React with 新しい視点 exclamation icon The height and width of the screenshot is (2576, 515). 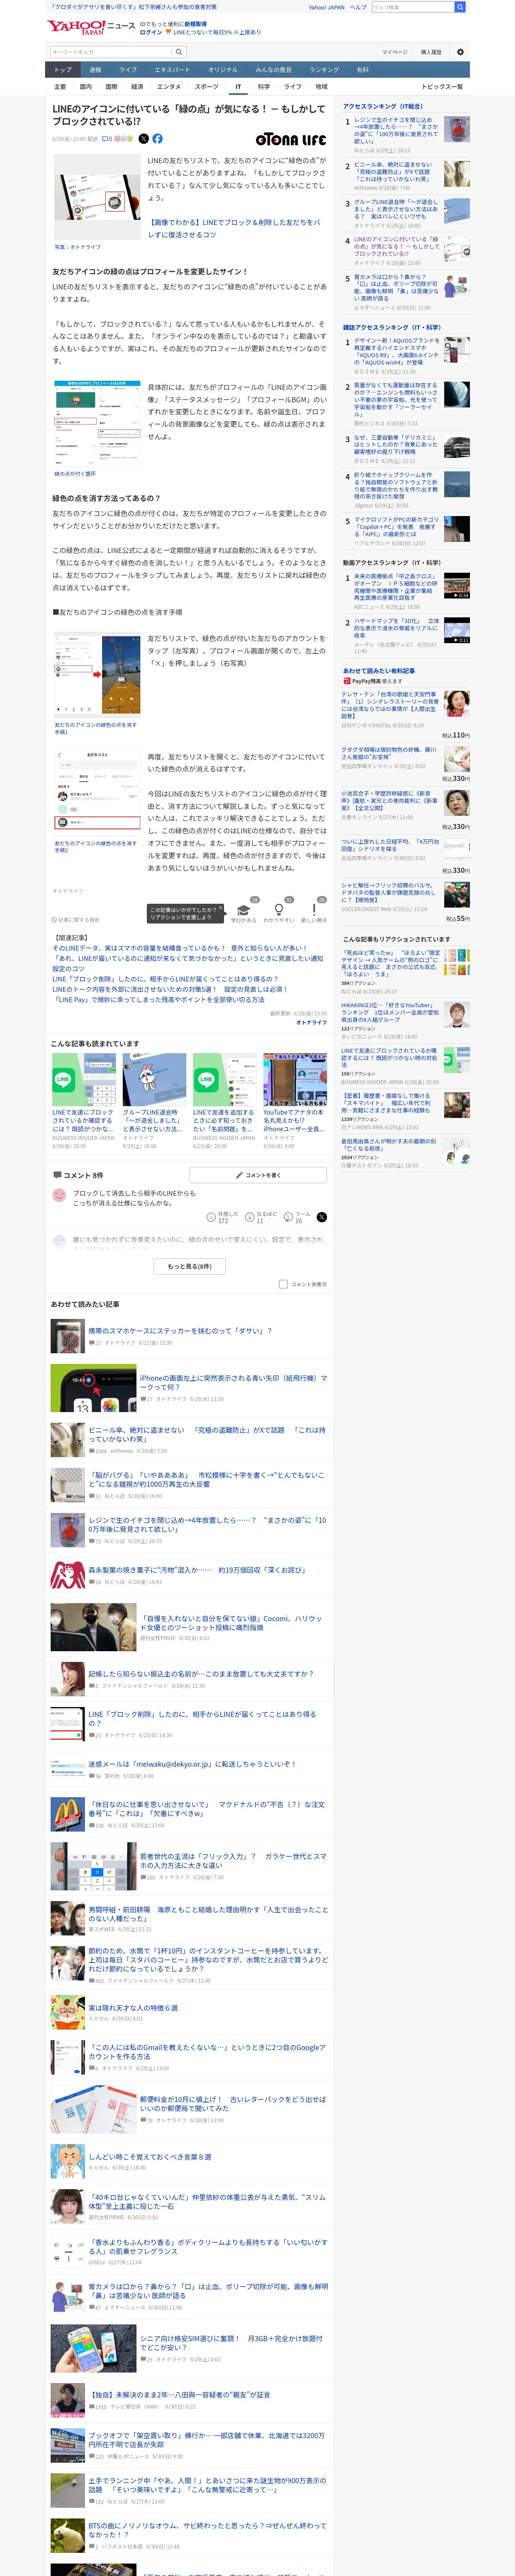[314, 910]
